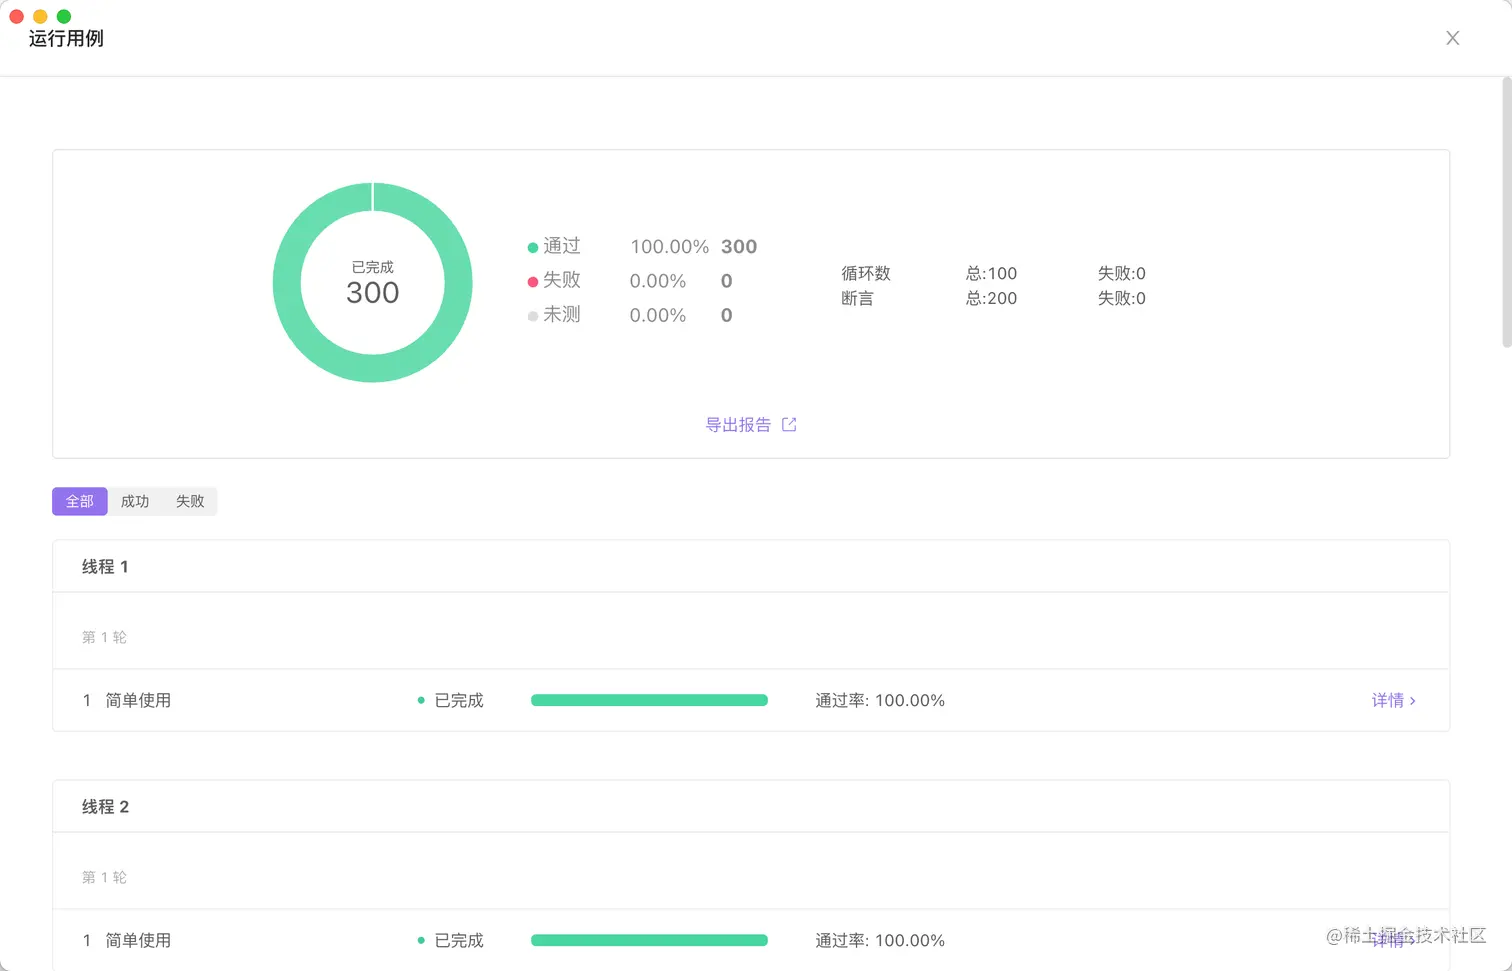Click the 未测 legend label
1512x971 pixels.
click(561, 315)
